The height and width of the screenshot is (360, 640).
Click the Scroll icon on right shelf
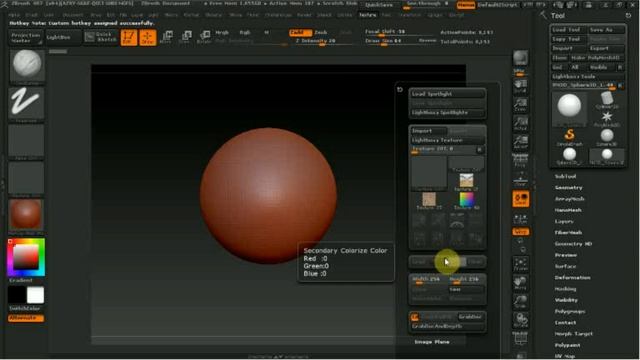520,87
